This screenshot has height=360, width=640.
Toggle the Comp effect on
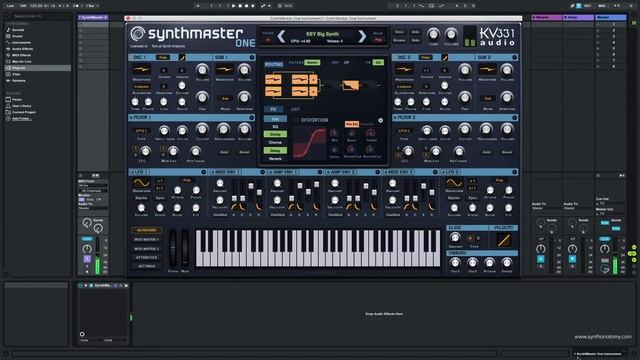(x=275, y=134)
